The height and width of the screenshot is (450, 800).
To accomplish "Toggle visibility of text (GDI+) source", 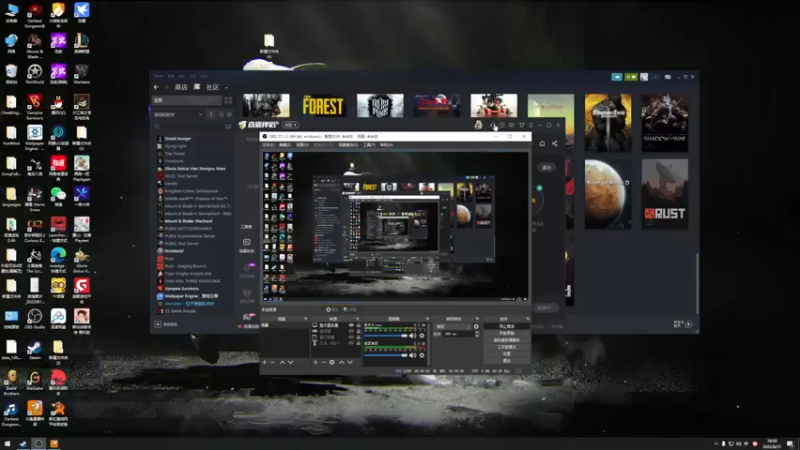I will coord(351,343).
